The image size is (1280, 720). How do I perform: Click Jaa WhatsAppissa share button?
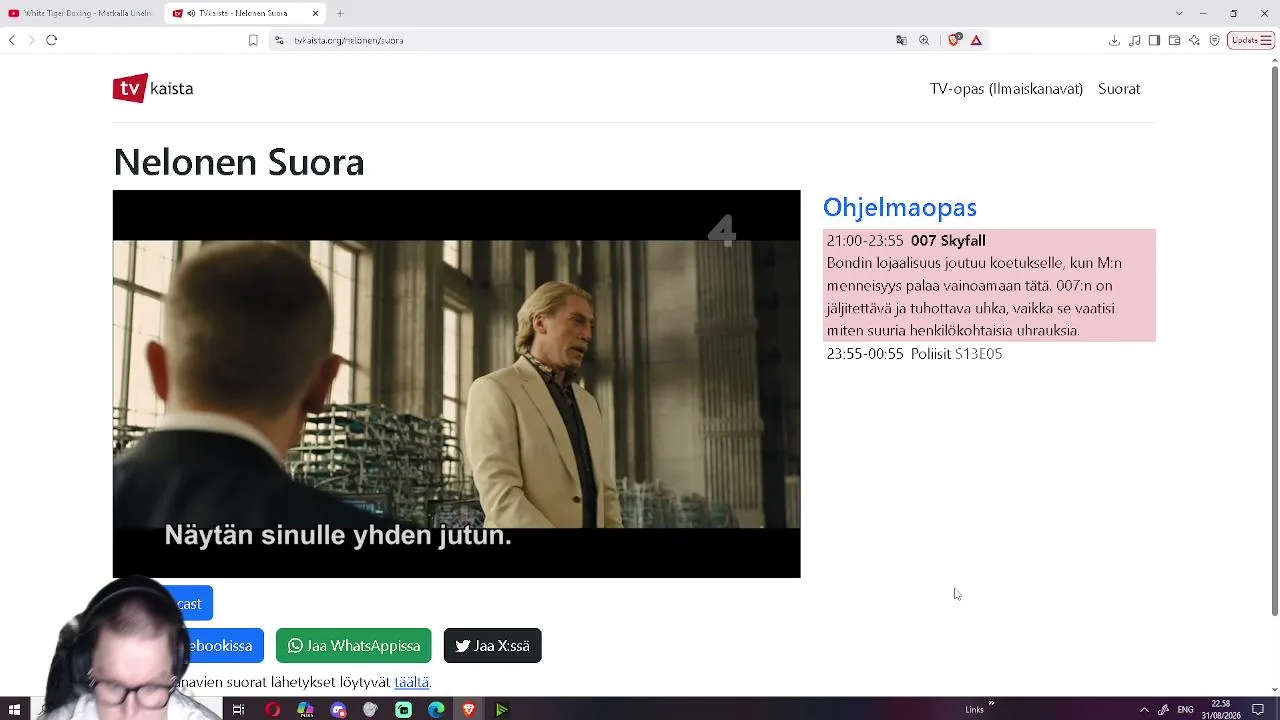[x=353, y=646]
